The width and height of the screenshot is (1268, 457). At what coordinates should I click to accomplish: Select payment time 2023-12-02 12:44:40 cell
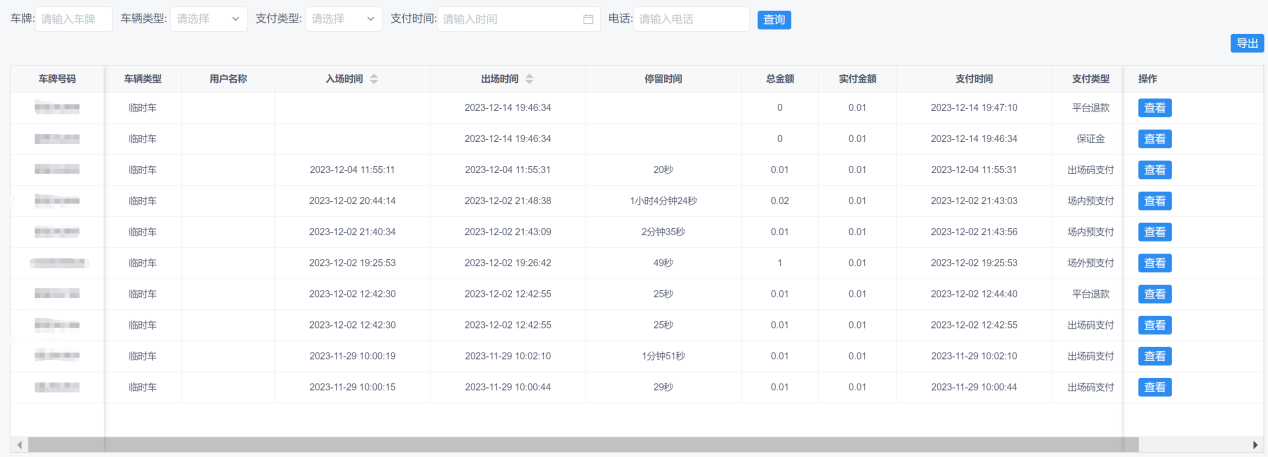pyautogui.click(x=974, y=294)
